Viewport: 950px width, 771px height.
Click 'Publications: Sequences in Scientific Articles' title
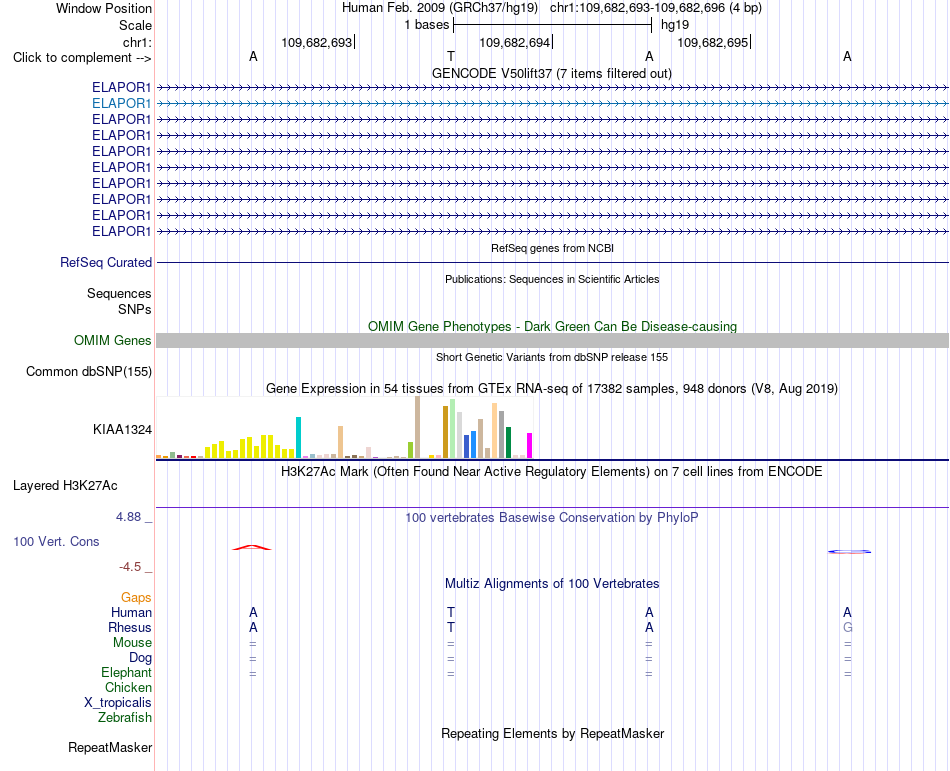[x=552, y=279]
